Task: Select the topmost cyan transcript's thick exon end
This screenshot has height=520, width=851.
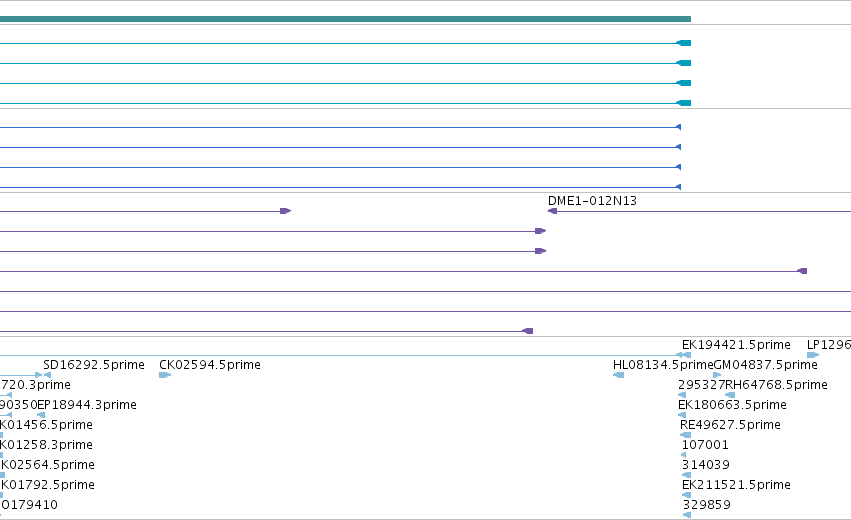Action: tap(684, 43)
